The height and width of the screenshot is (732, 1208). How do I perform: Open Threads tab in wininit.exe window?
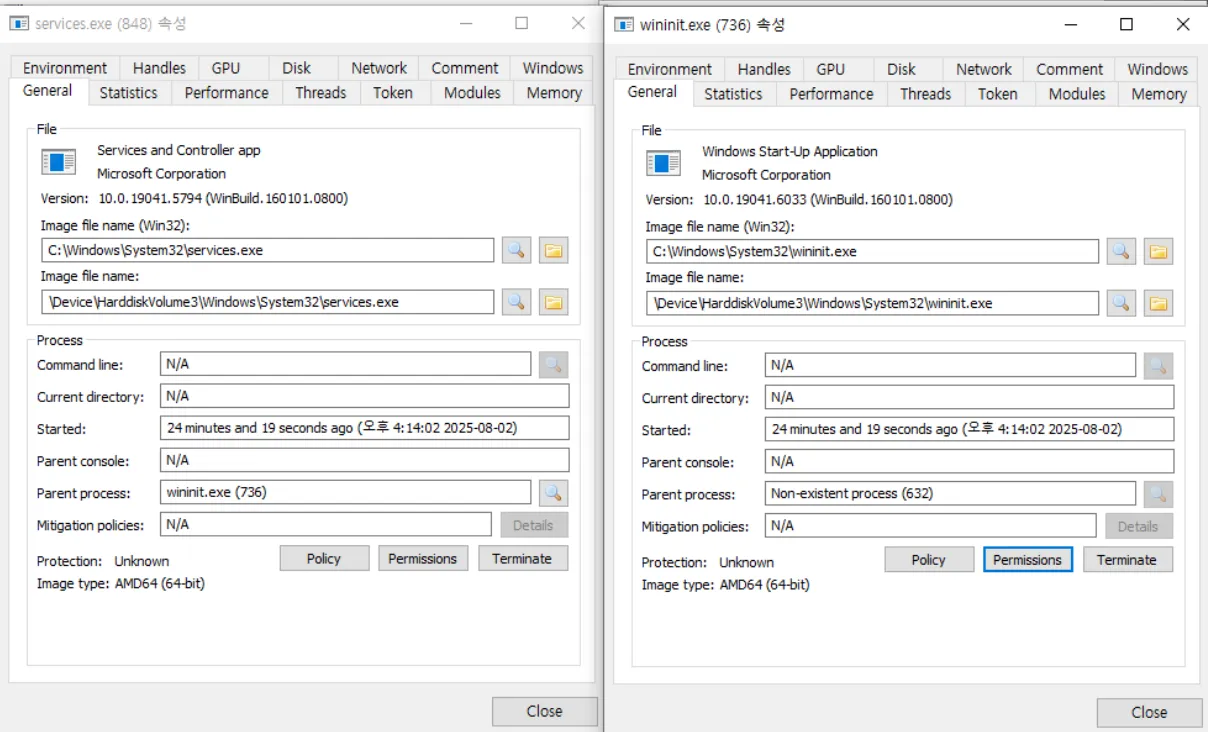point(925,93)
